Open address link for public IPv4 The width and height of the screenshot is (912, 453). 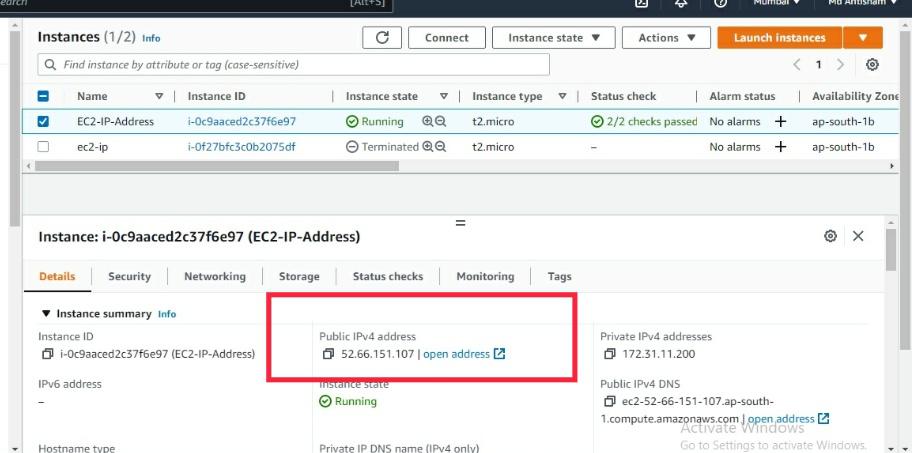coord(464,354)
